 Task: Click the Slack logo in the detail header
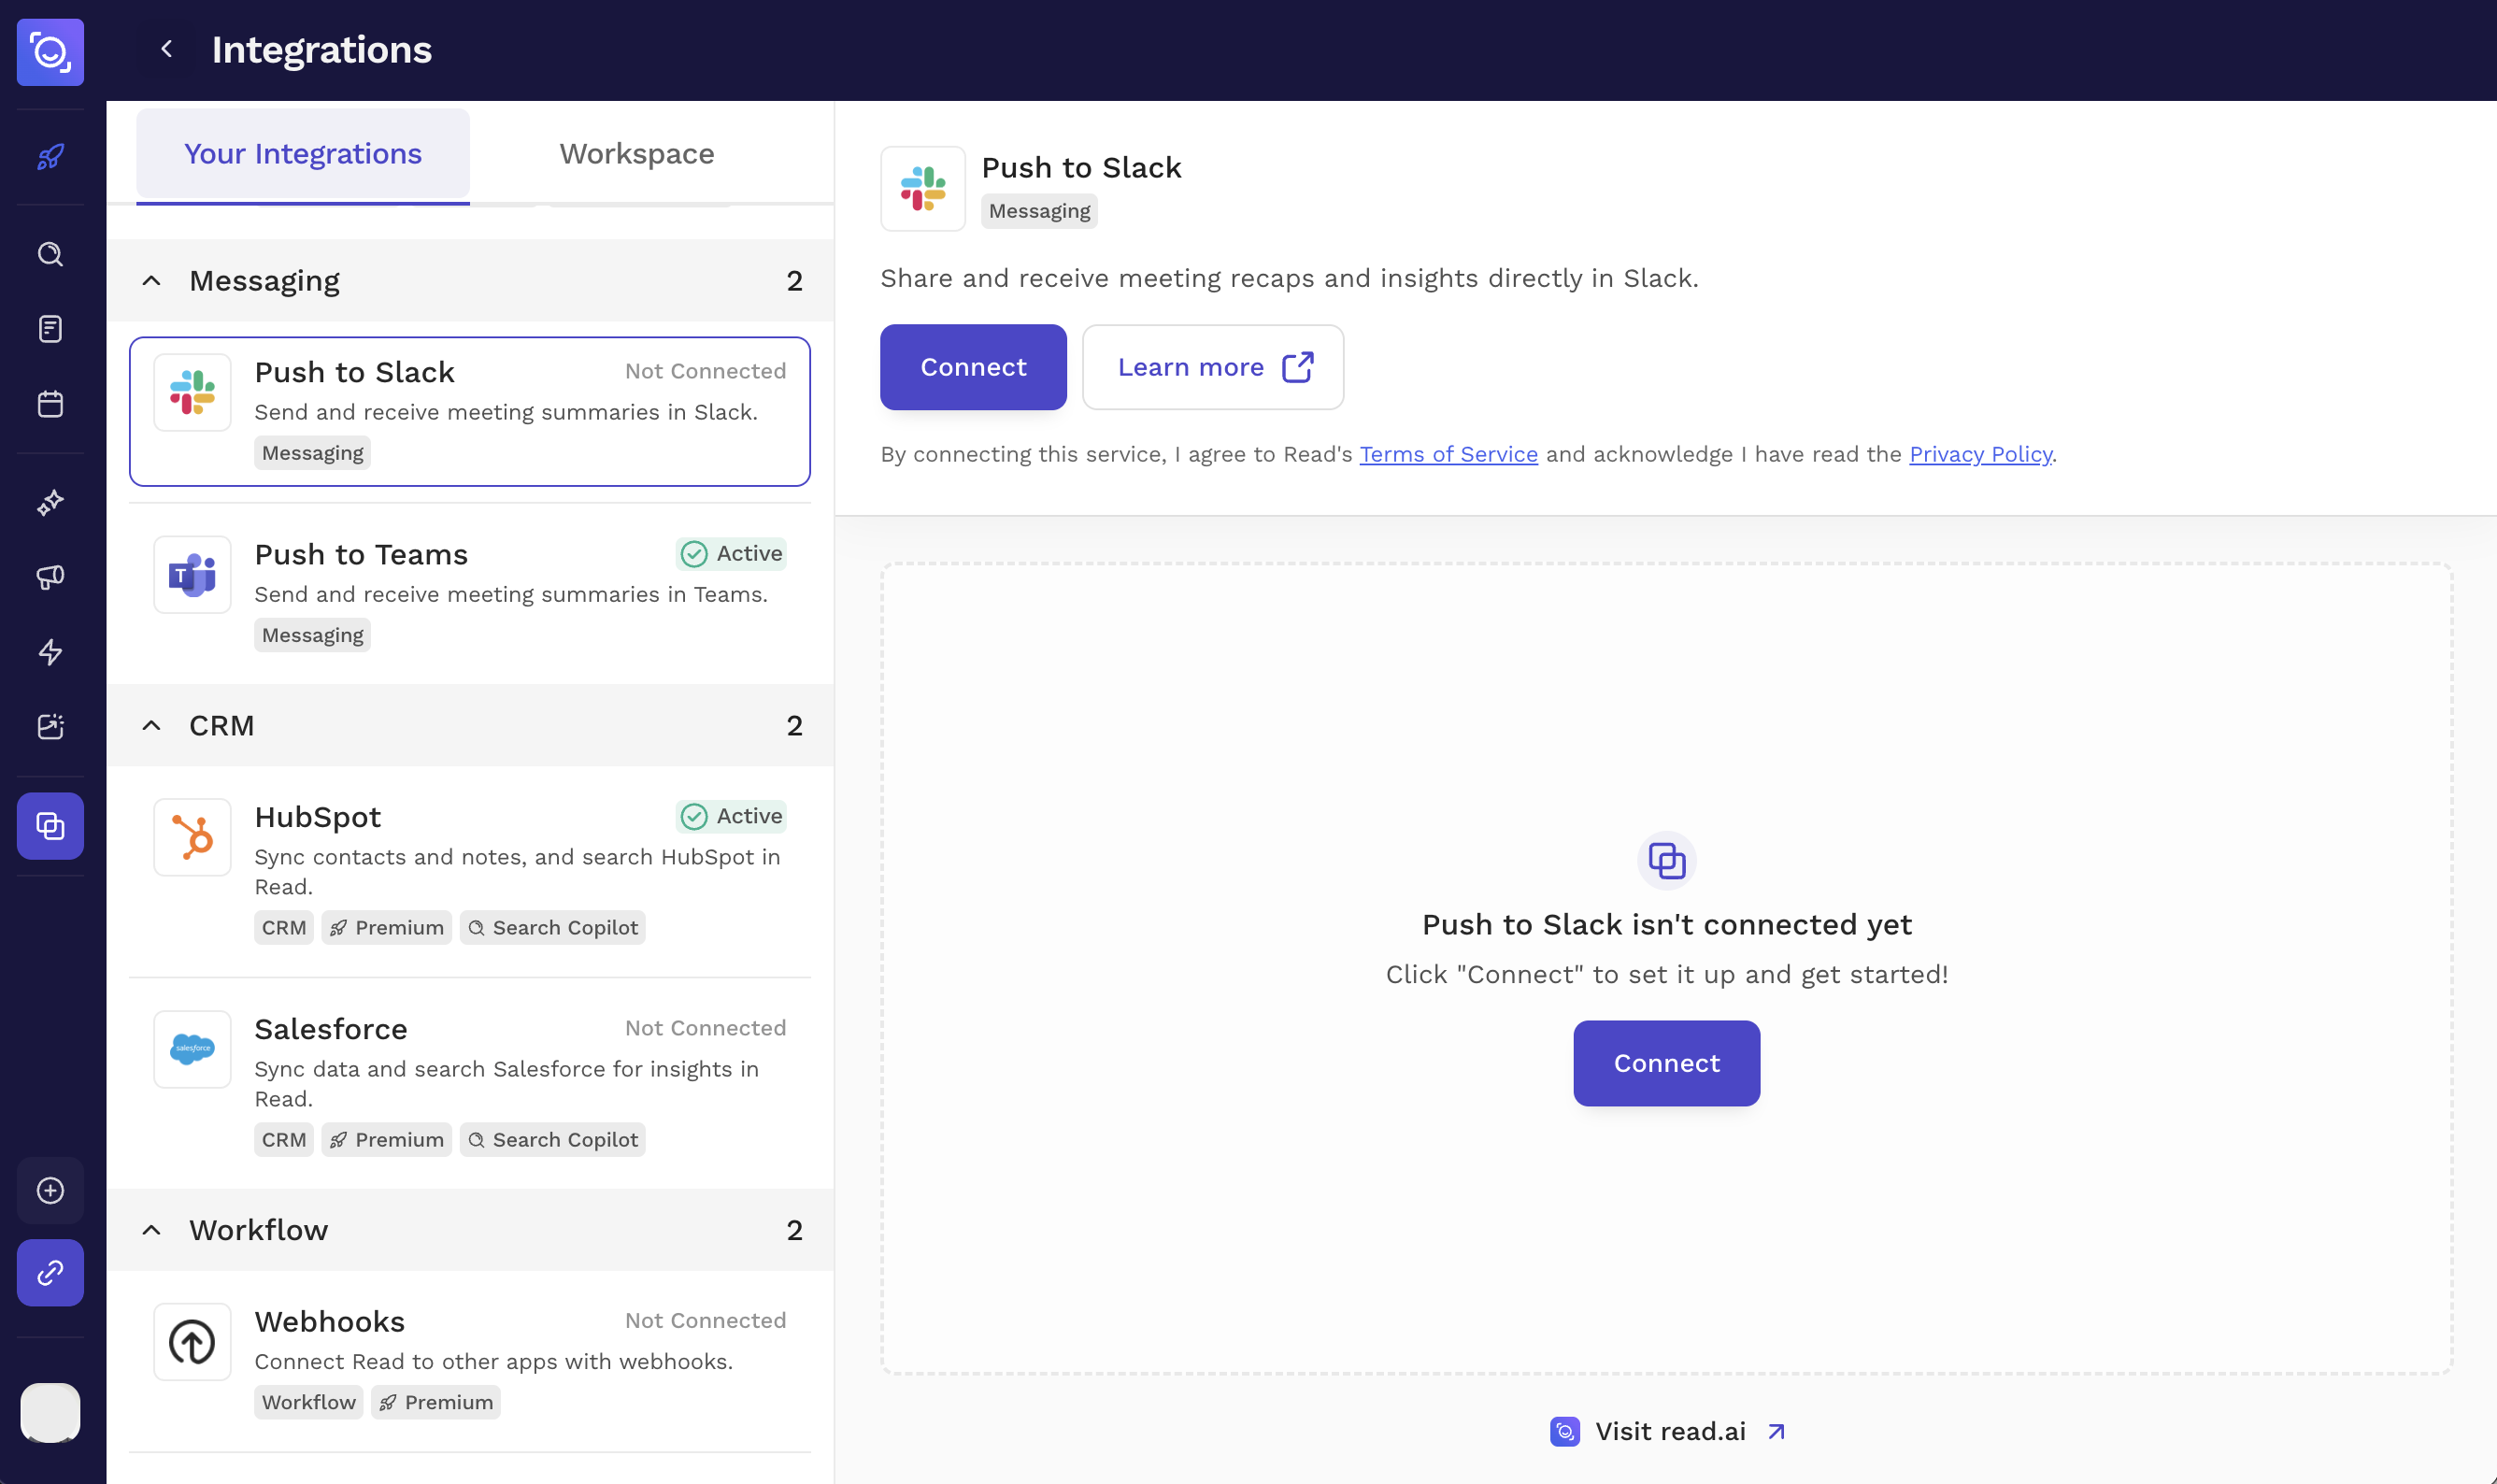click(923, 189)
